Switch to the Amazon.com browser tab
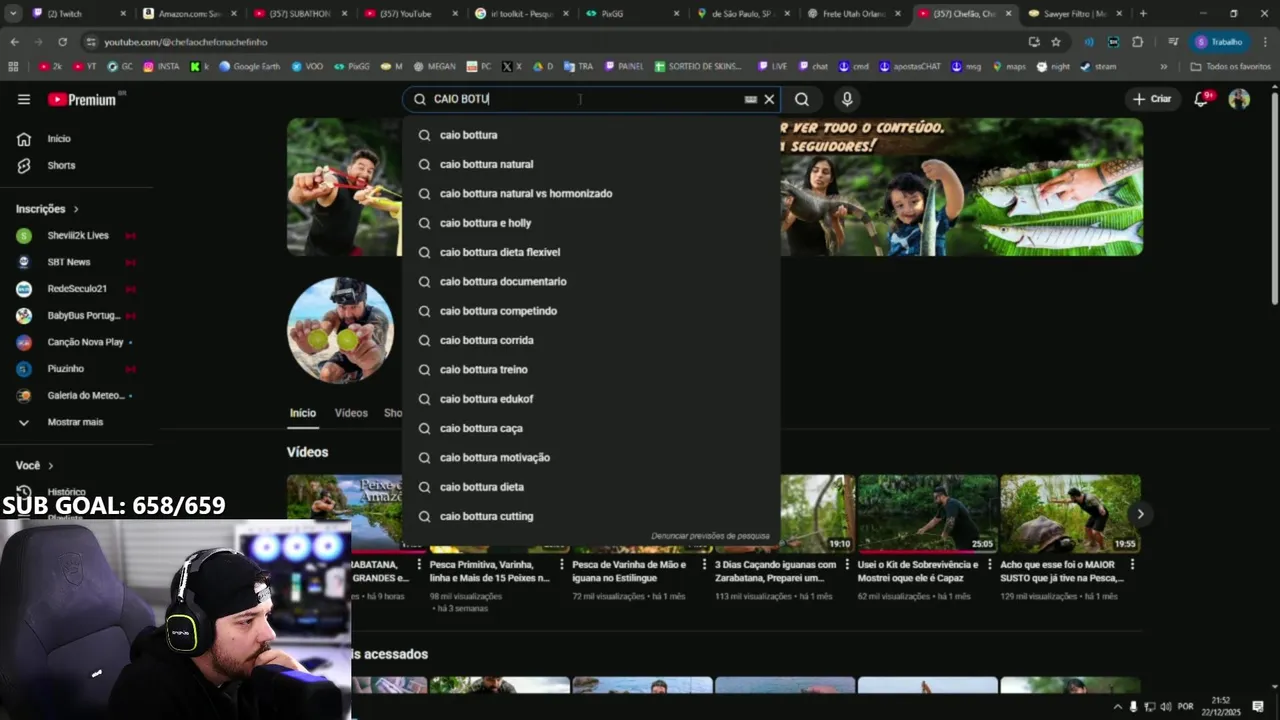 click(x=188, y=14)
